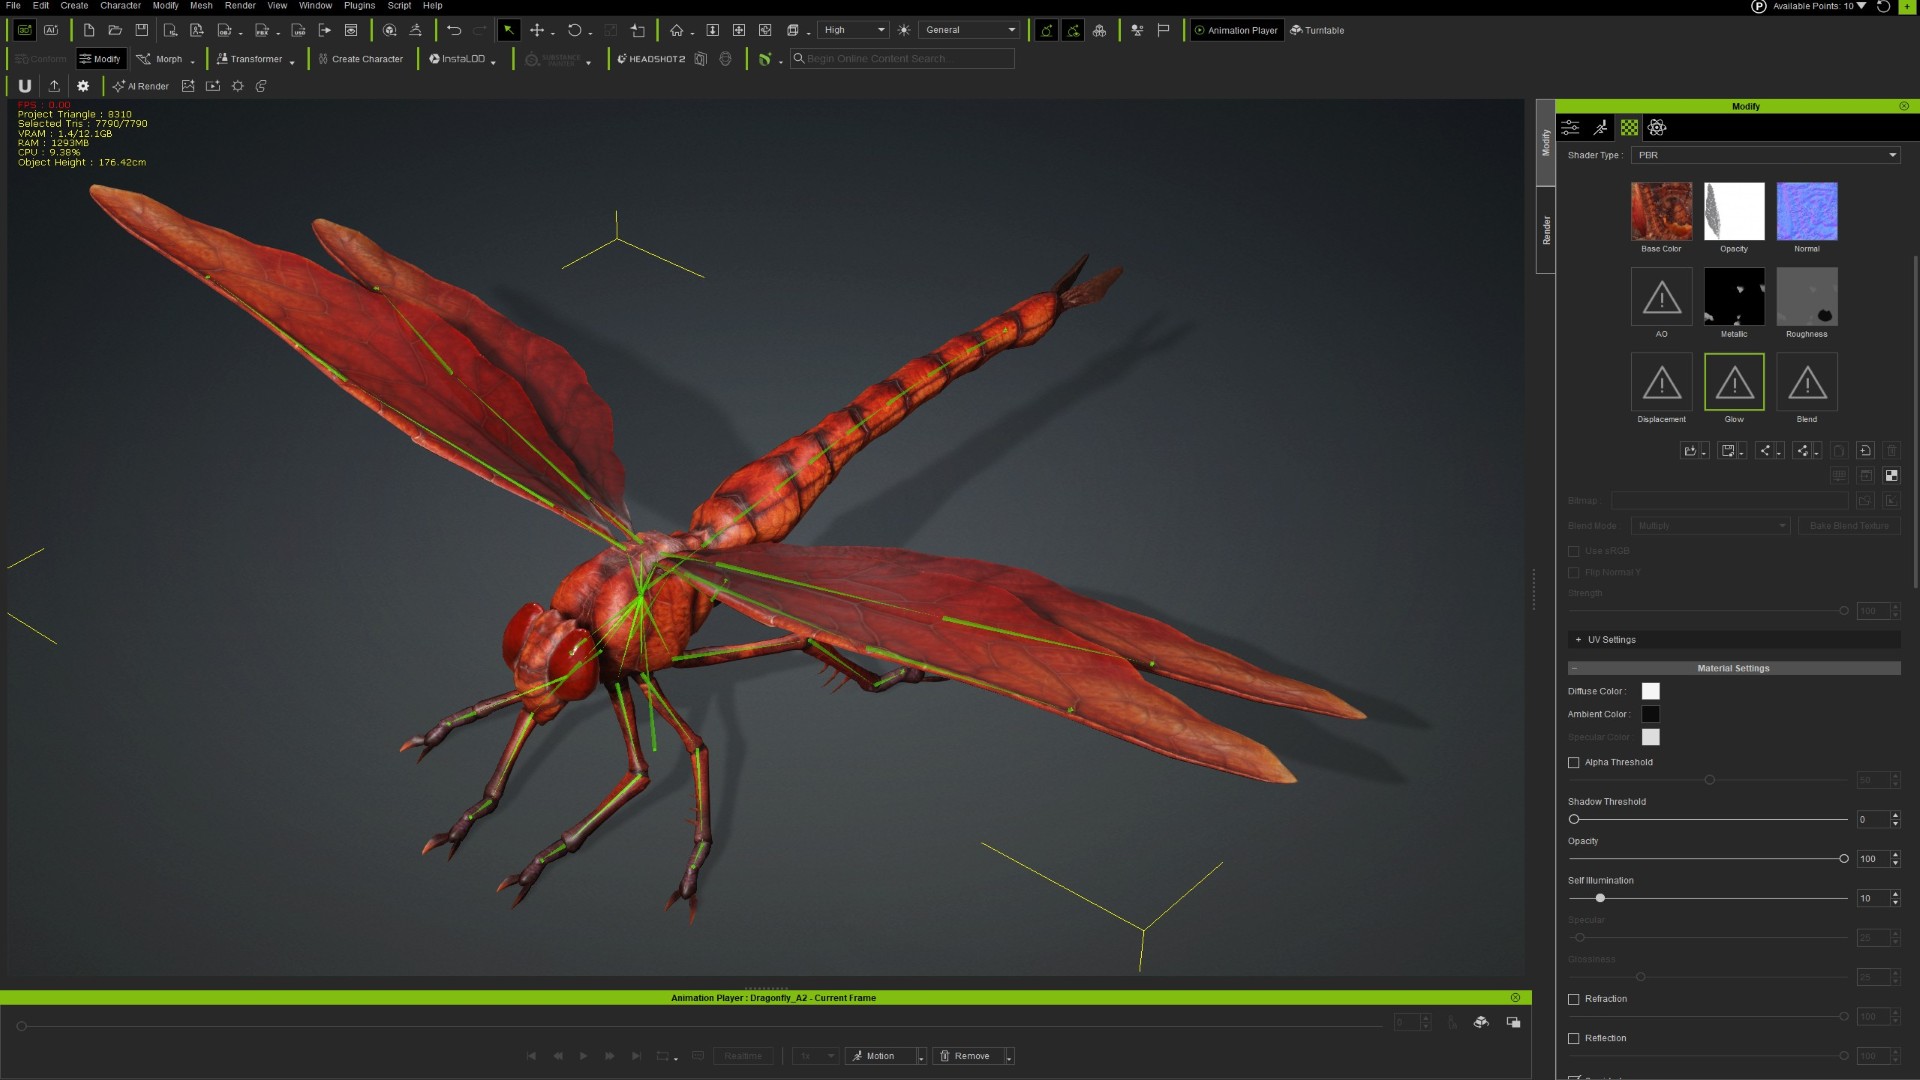
Task: Click the flag icon in the top toolbar
Action: pos(1163,30)
